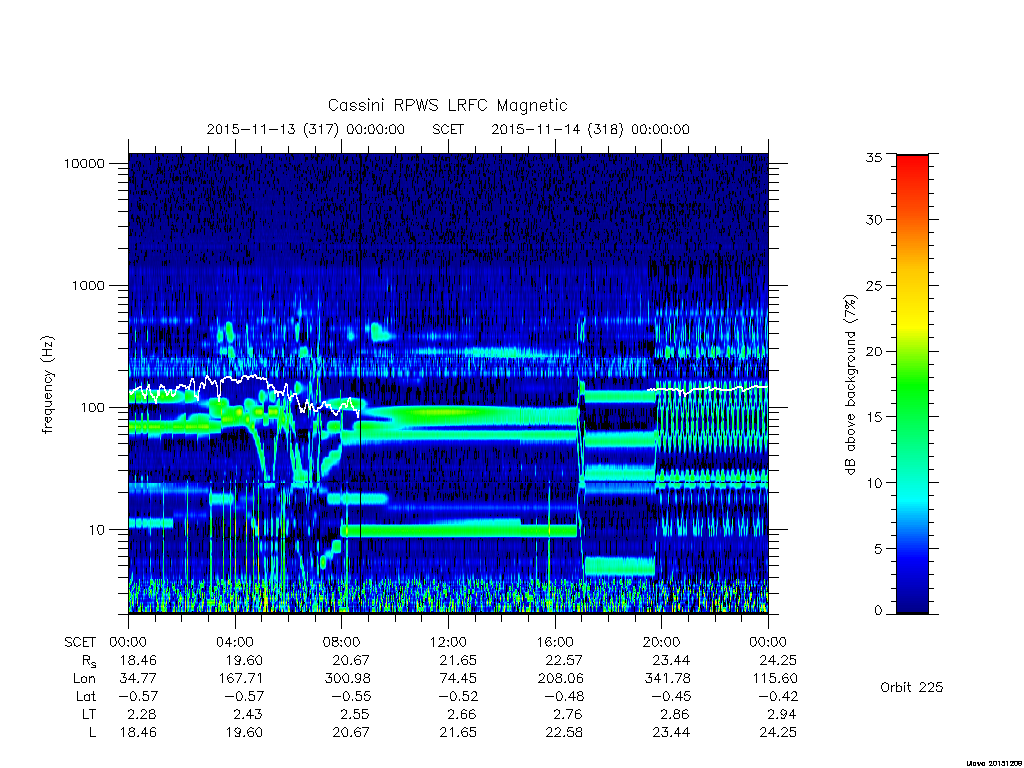Click the Lon value 208.06

click(561, 679)
